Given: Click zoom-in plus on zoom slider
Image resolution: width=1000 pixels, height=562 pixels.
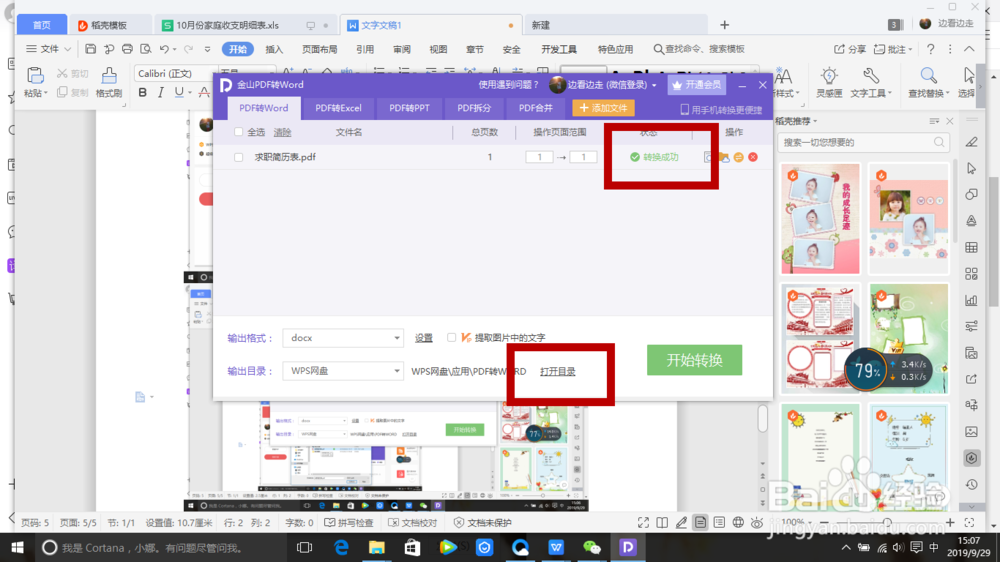Looking at the screenshot, I should [x=950, y=522].
